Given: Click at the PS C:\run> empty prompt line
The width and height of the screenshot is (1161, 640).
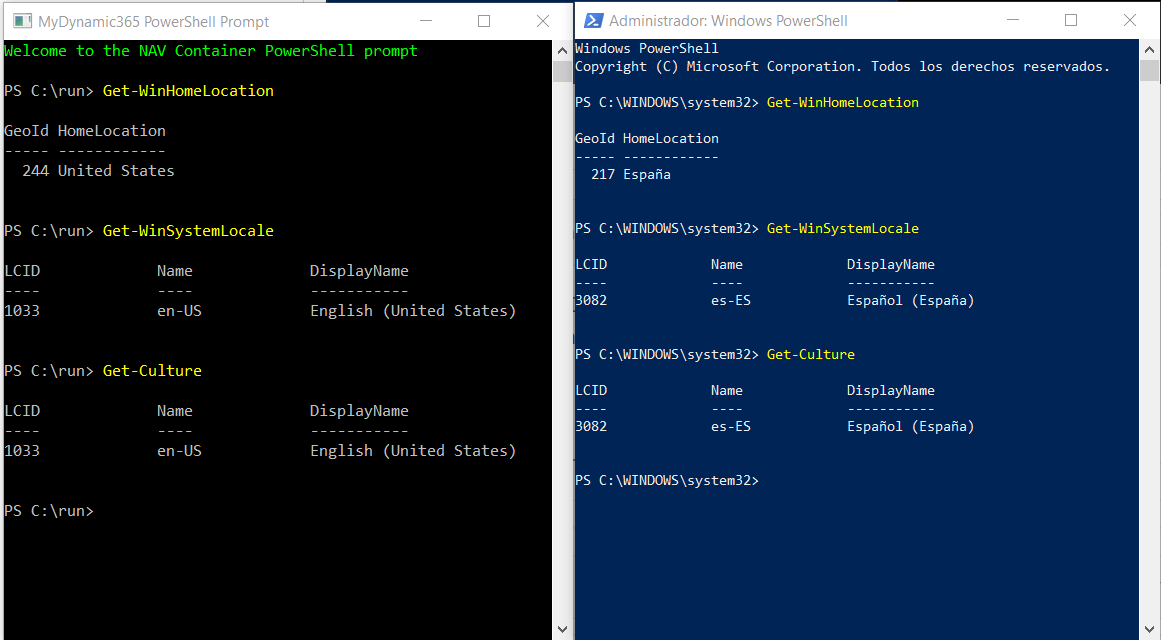Looking at the screenshot, I should tap(49, 510).
